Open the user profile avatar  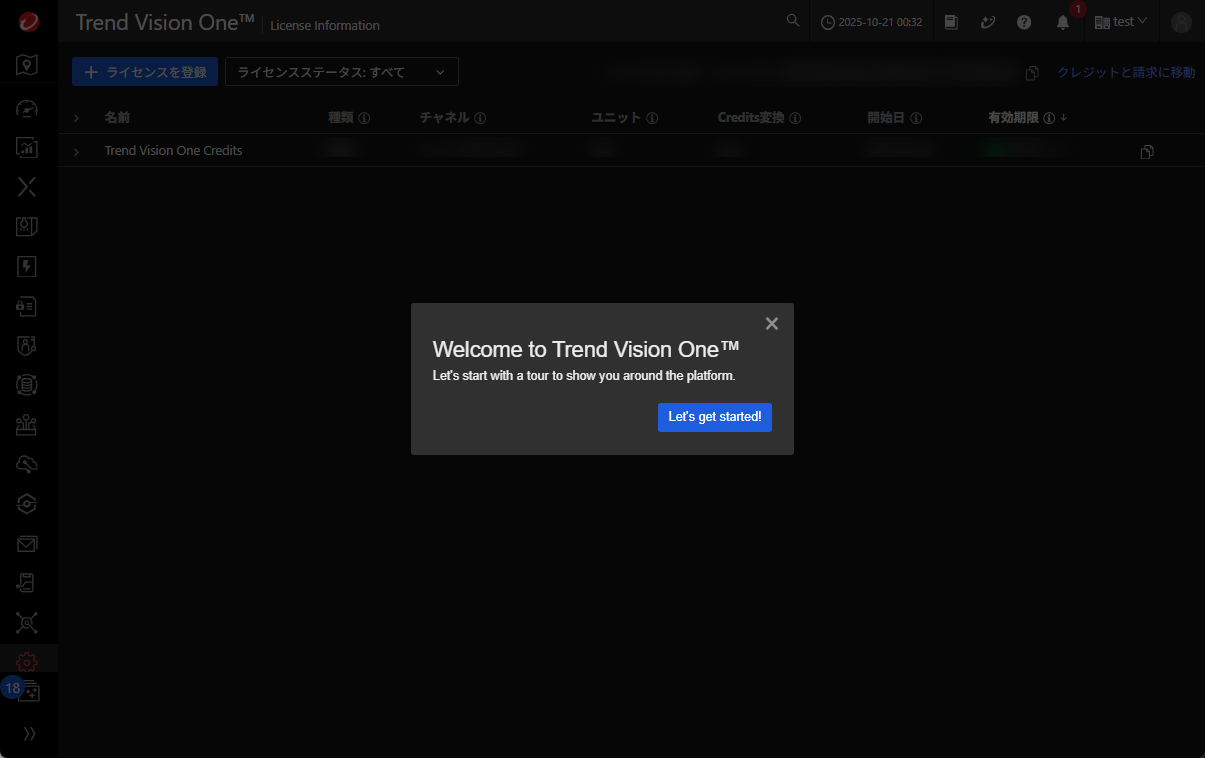(1181, 22)
